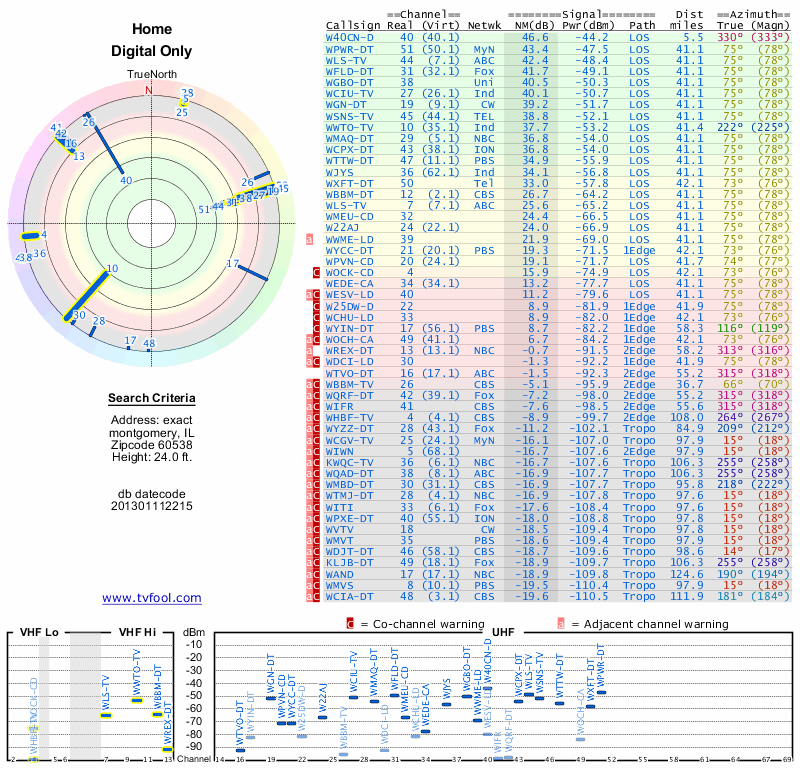Click channel 40 label on radar plot

[x=125, y=180]
